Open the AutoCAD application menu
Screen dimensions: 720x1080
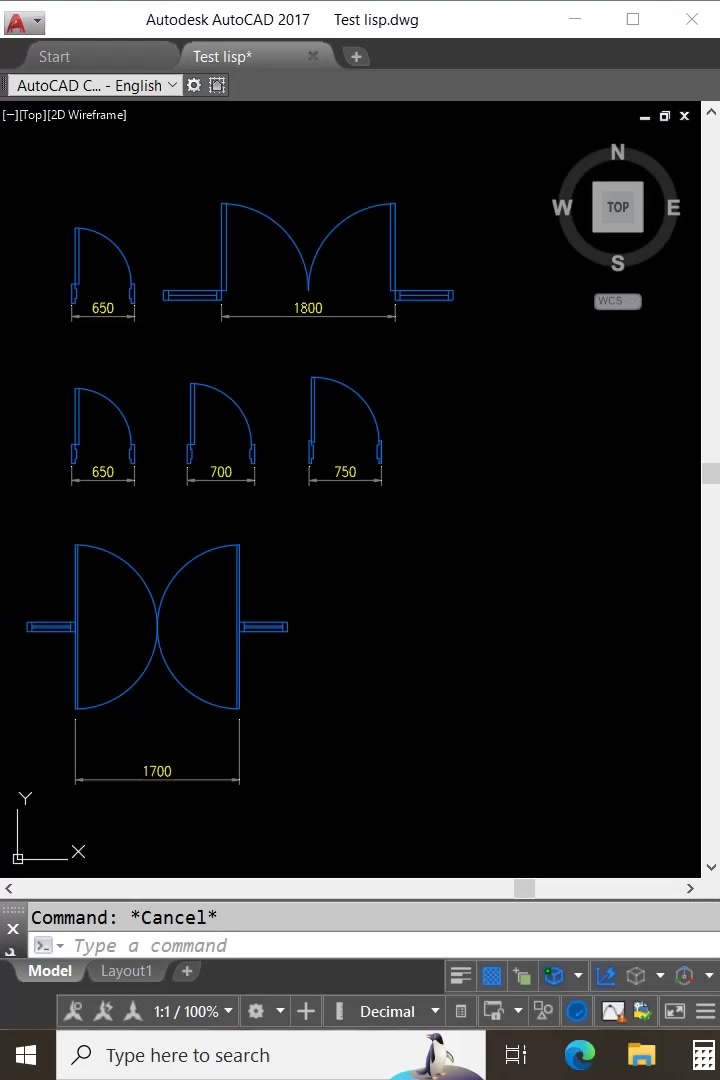pos(25,22)
